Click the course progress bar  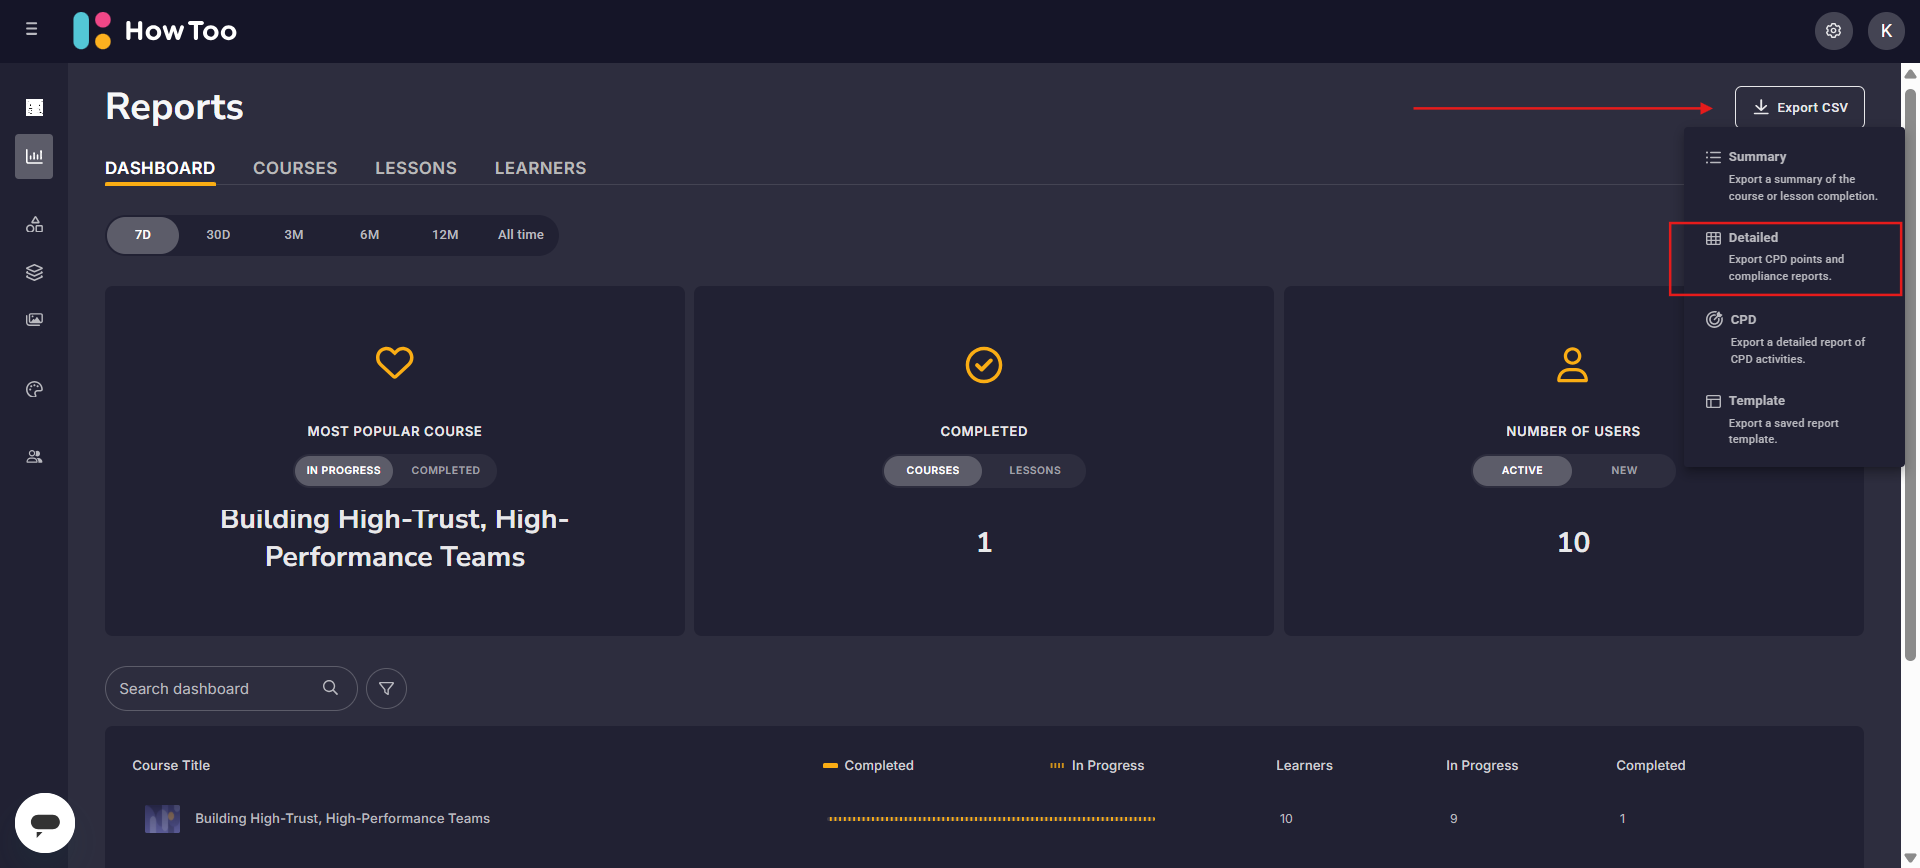991,819
